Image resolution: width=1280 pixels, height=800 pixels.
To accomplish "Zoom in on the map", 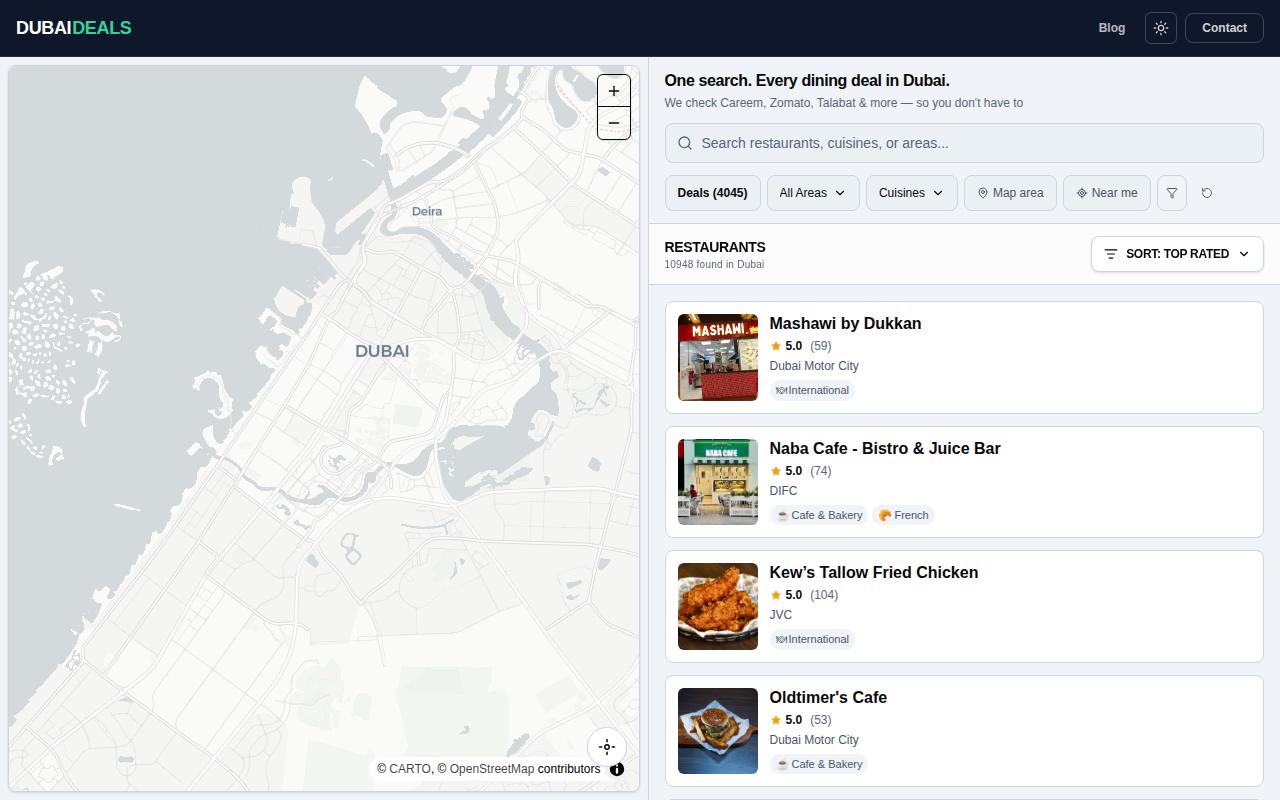I will pos(614,91).
